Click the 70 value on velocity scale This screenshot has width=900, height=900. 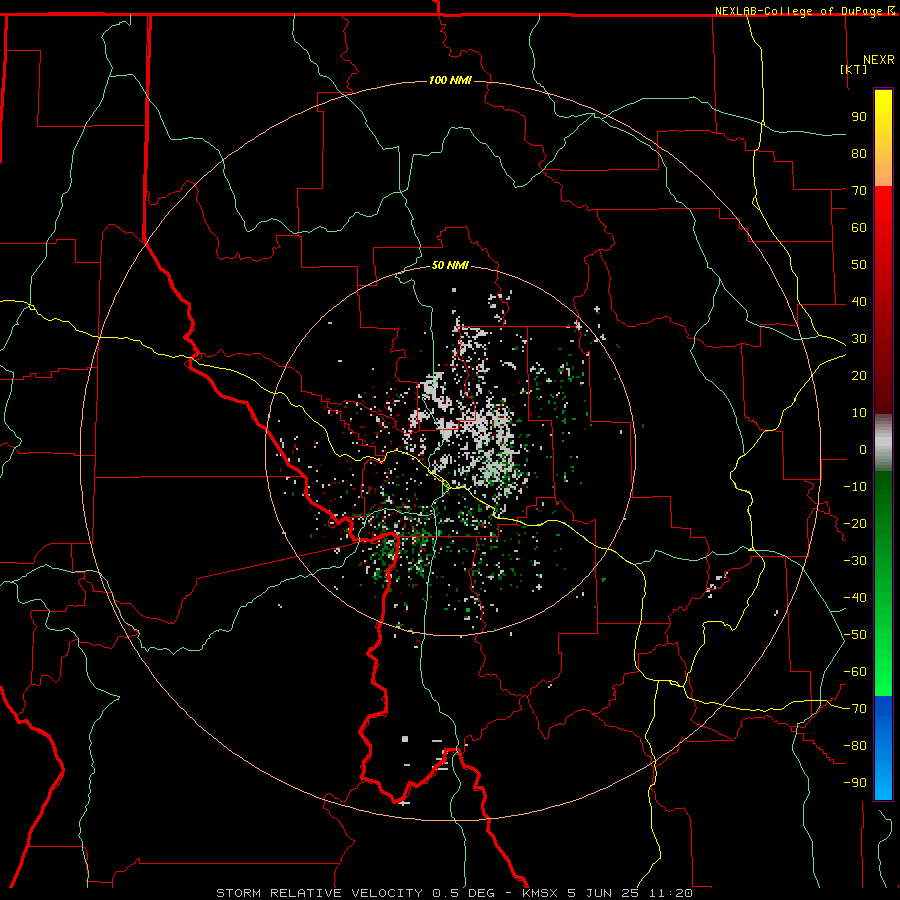859,191
